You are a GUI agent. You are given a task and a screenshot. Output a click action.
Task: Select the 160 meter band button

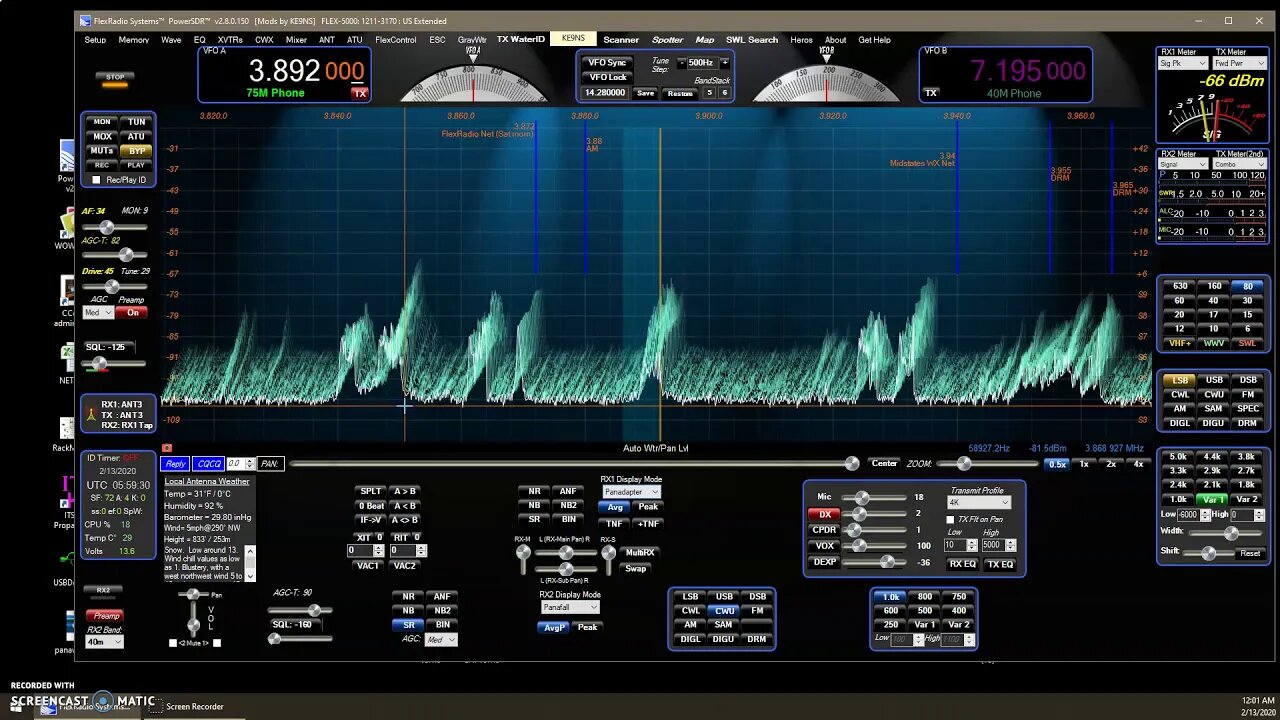coord(1214,286)
